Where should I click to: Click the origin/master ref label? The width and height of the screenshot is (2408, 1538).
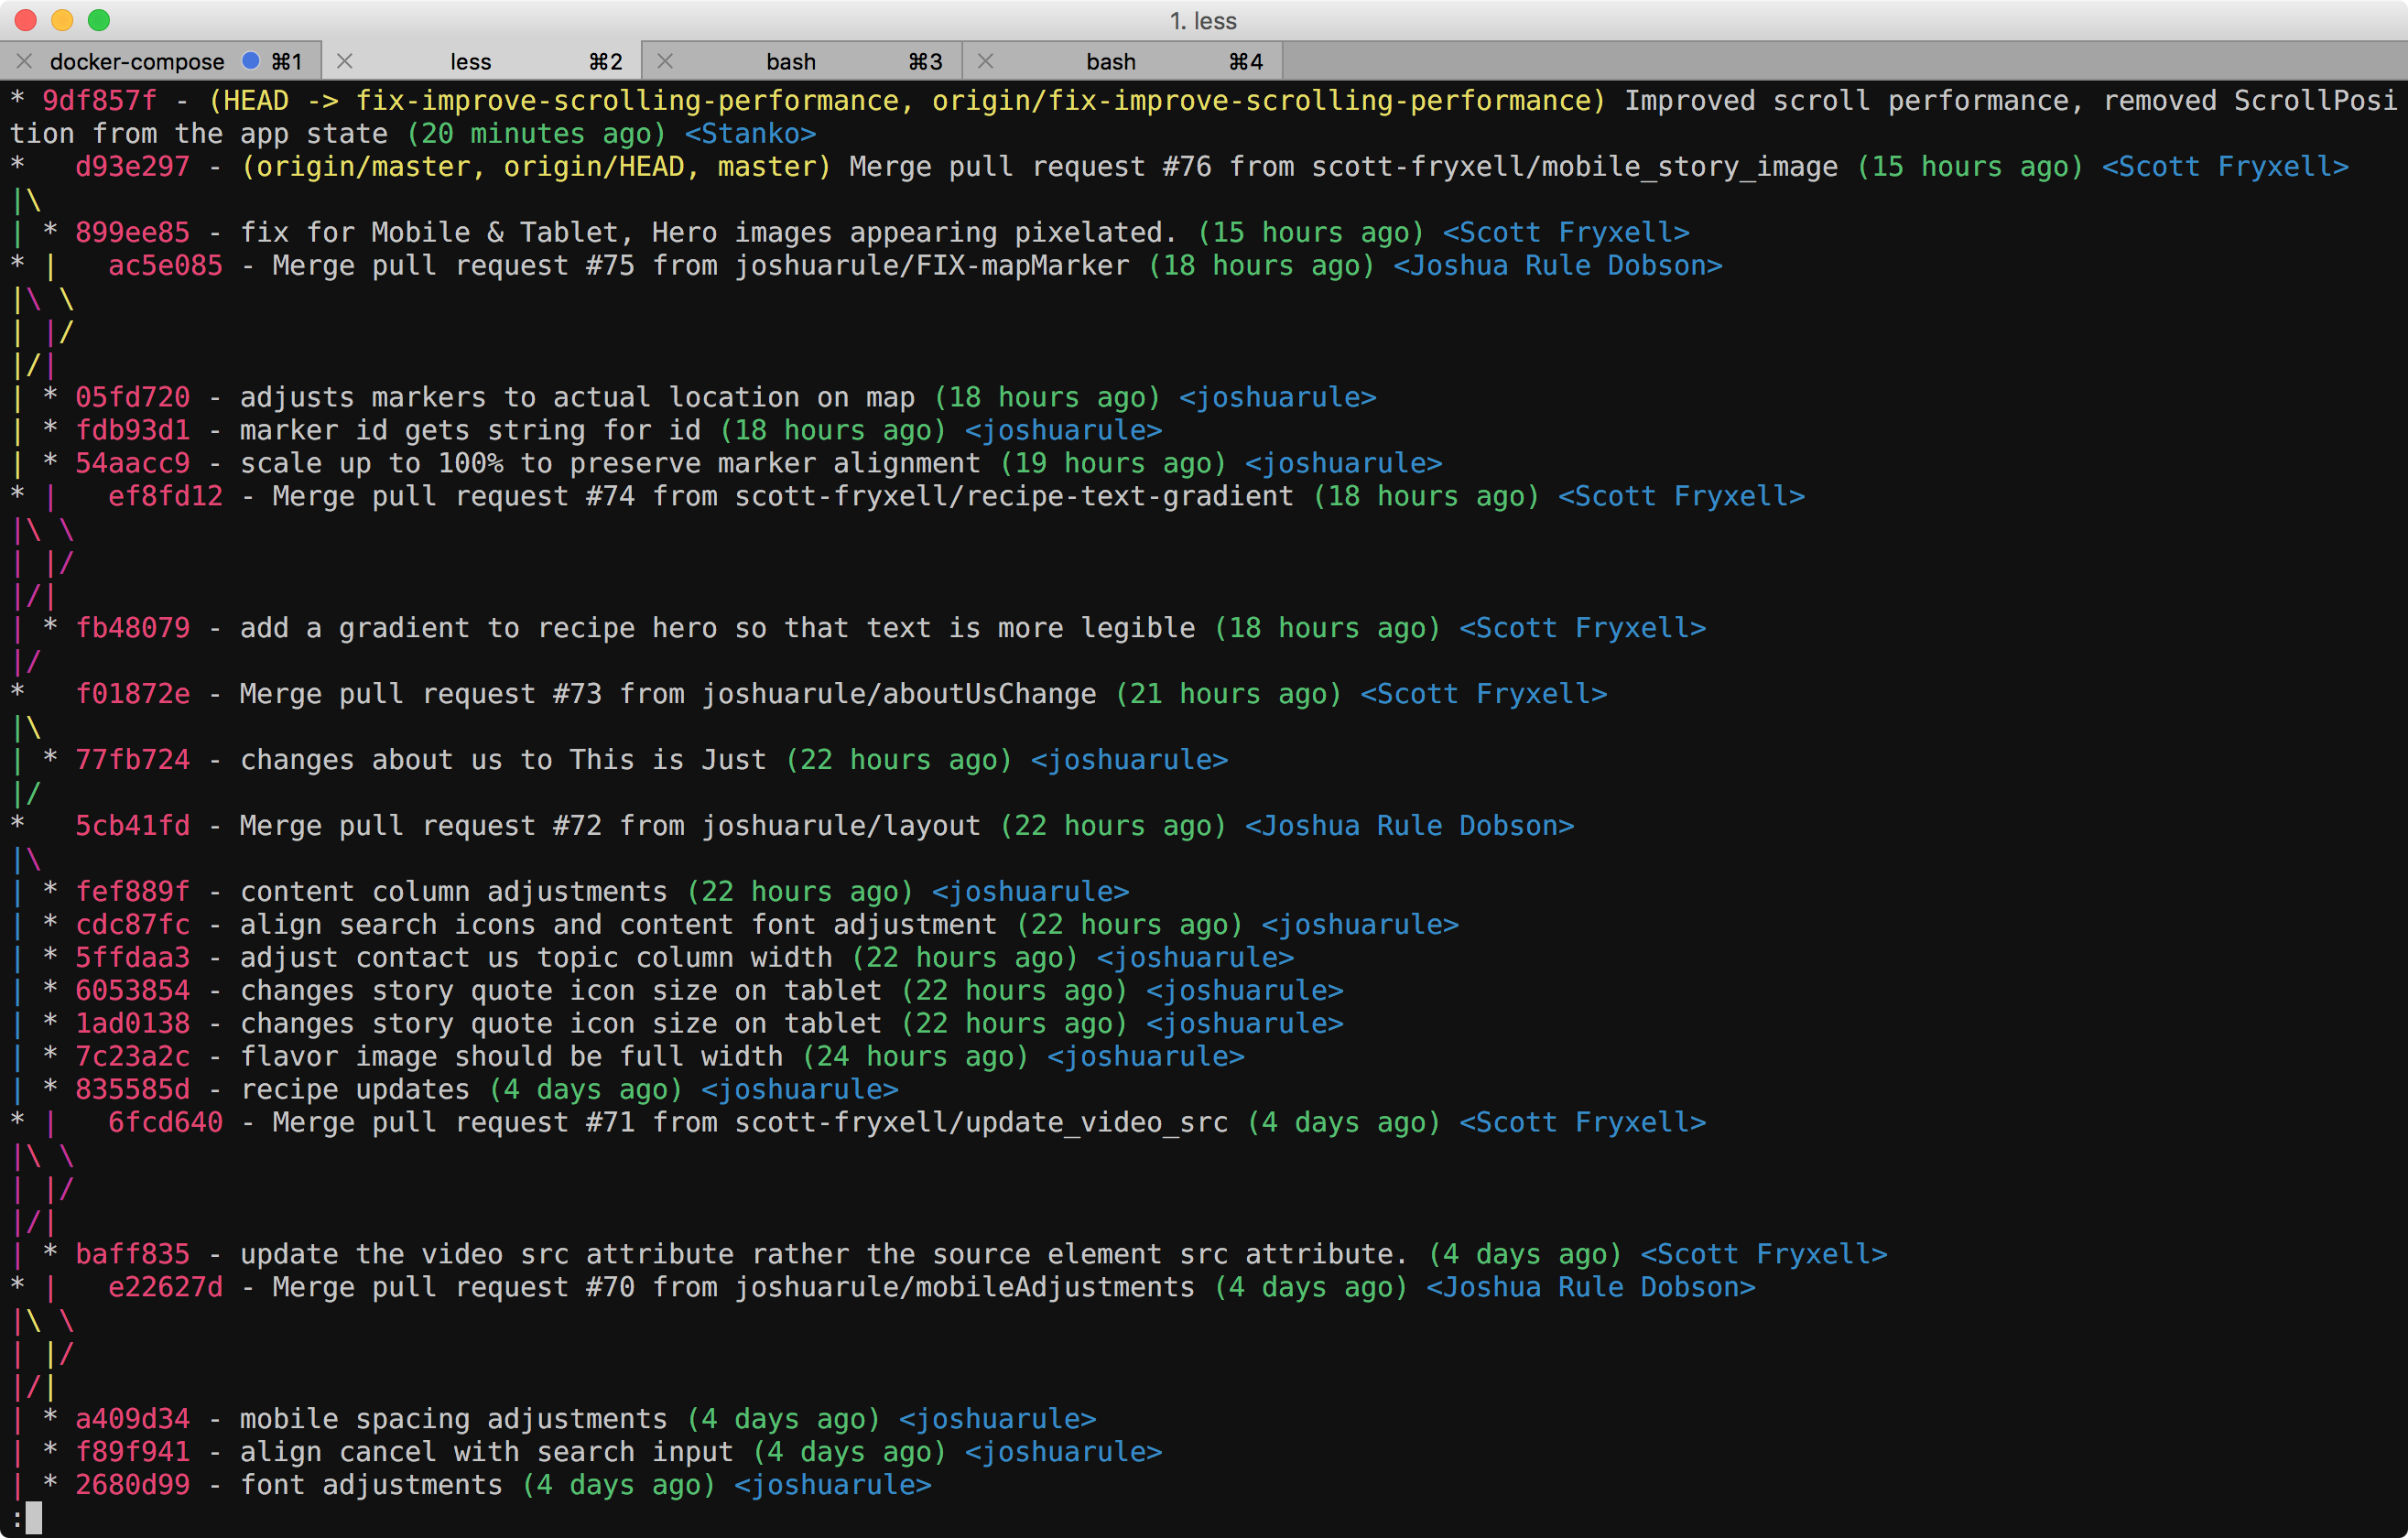[x=363, y=167]
